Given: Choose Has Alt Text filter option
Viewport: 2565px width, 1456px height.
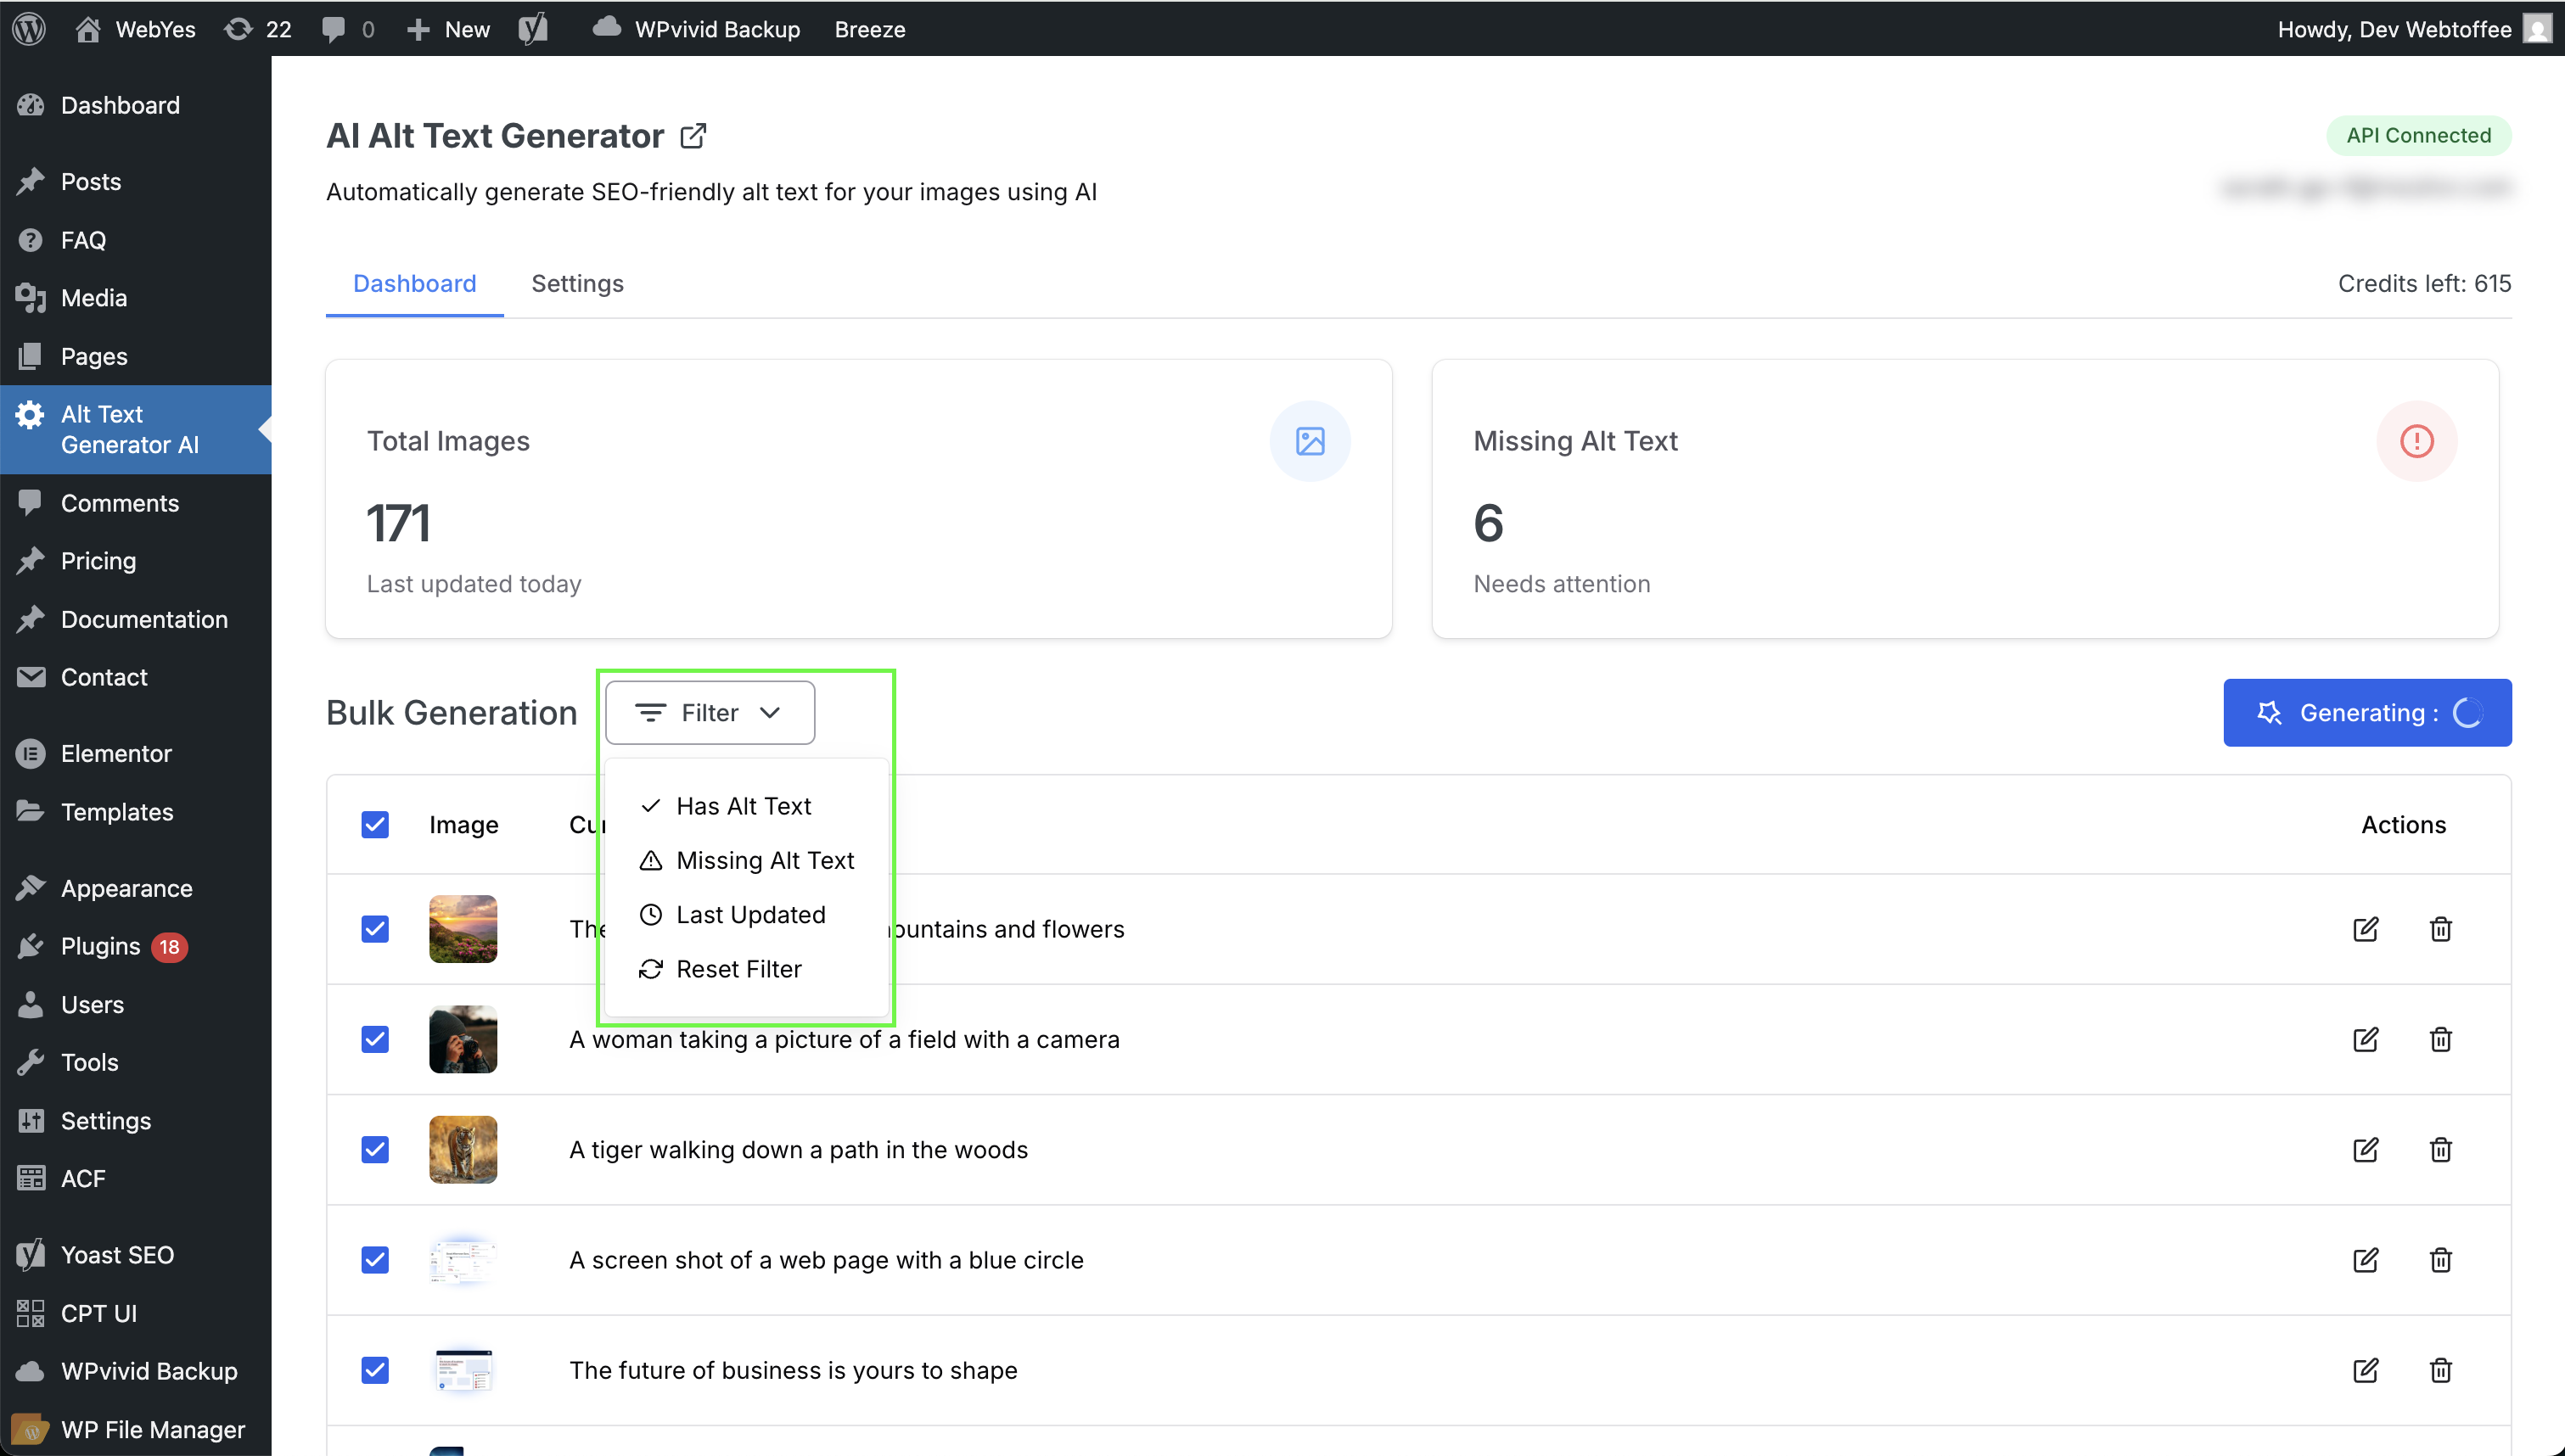Looking at the screenshot, I should coord(746,806).
